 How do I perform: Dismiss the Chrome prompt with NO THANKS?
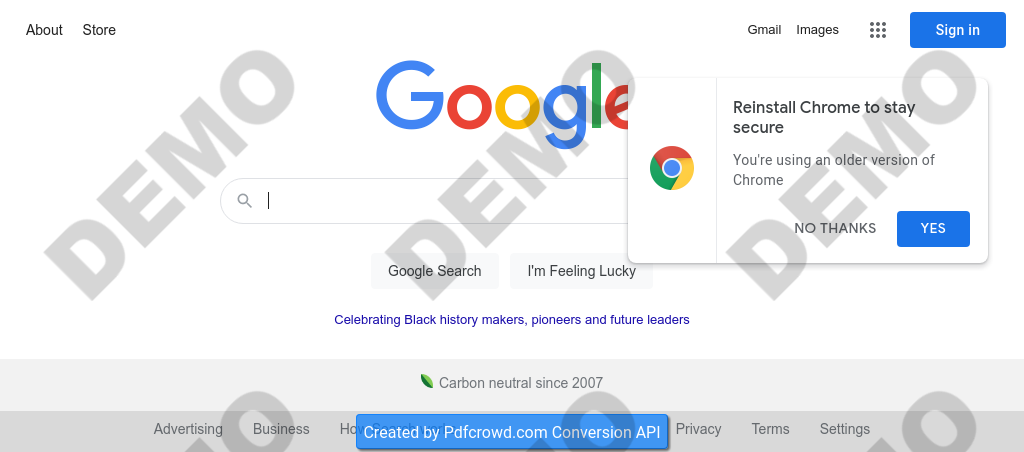pos(835,228)
